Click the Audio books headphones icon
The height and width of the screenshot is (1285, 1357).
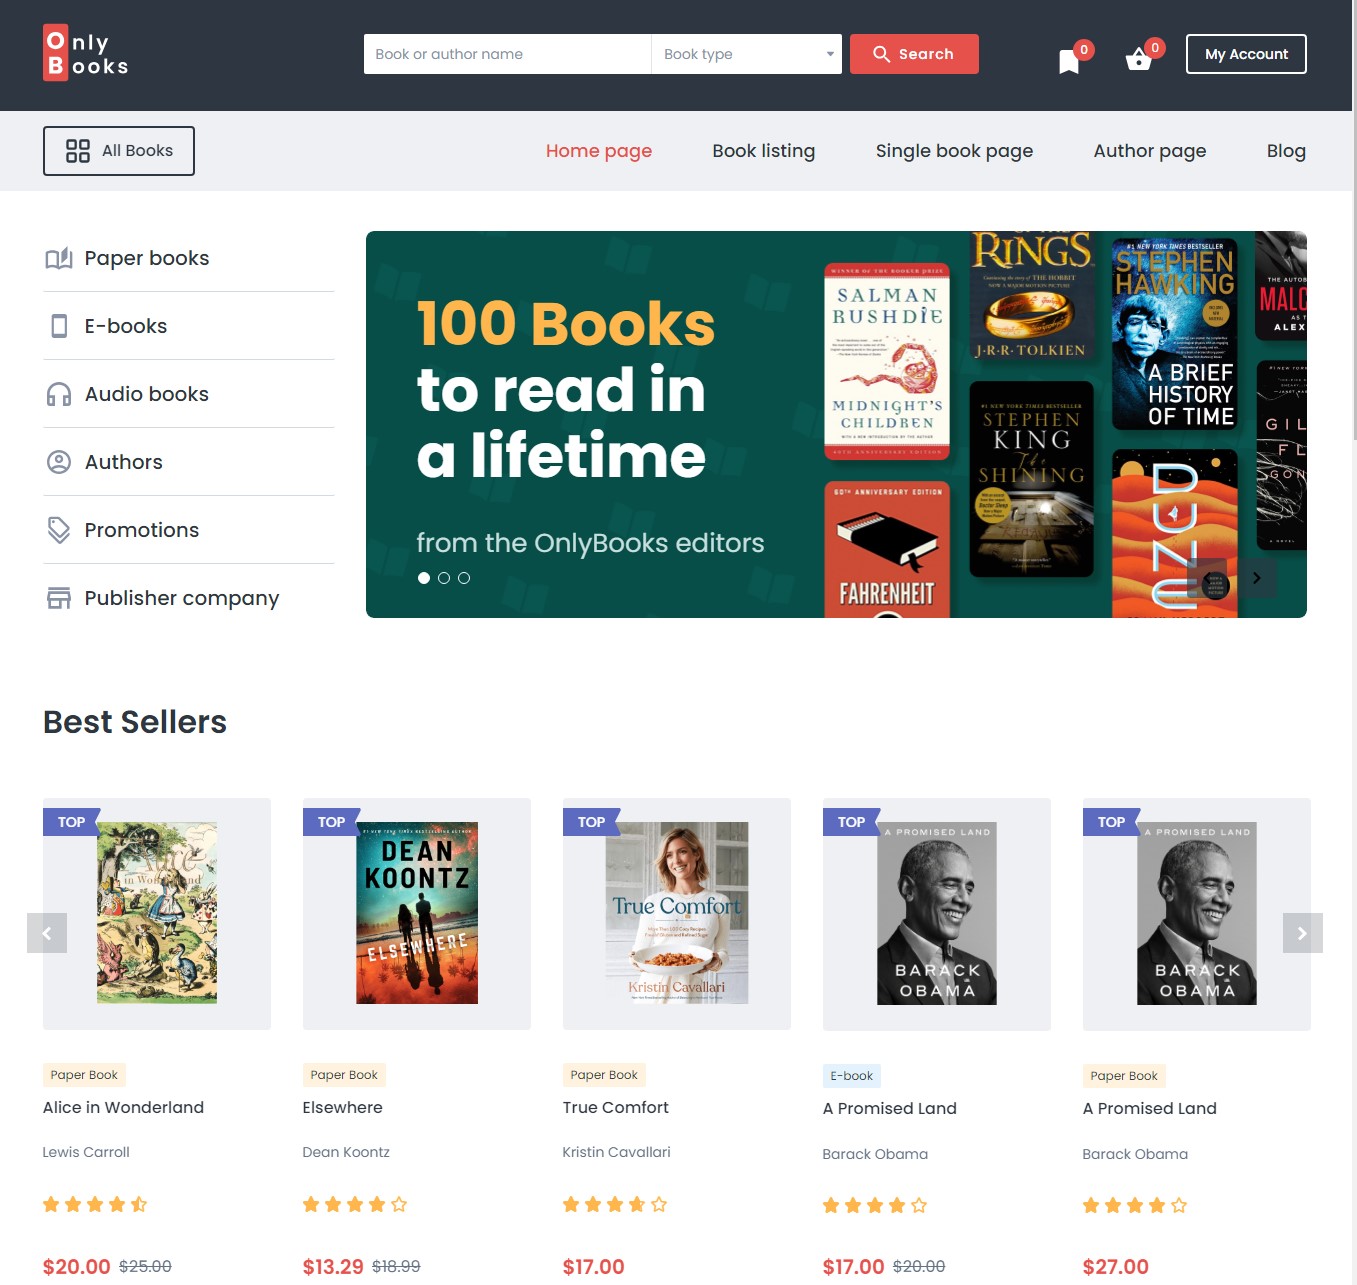point(59,394)
